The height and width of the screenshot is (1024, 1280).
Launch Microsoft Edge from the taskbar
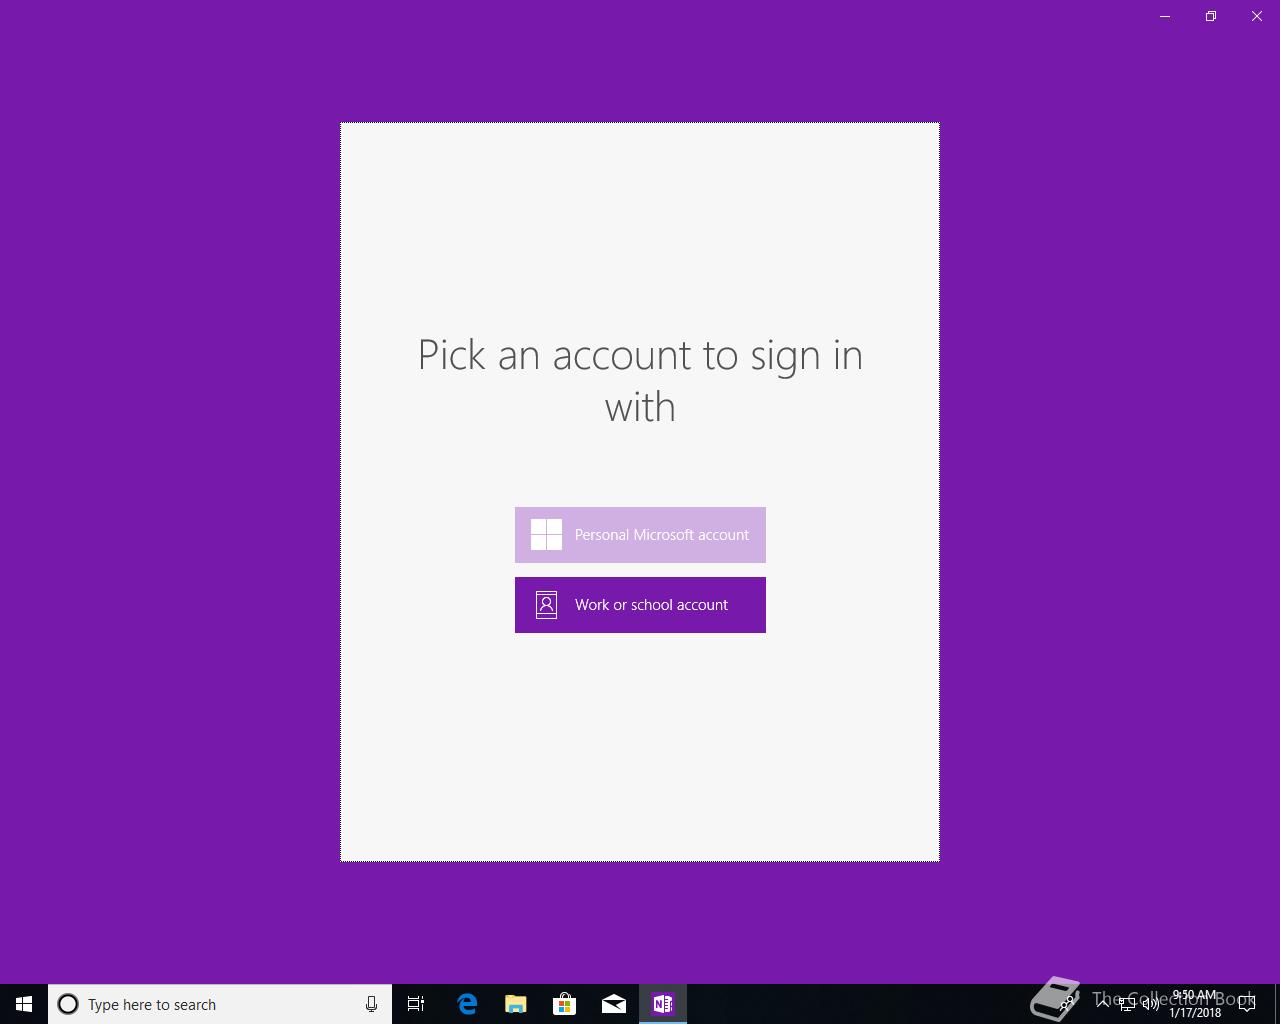pos(467,1004)
